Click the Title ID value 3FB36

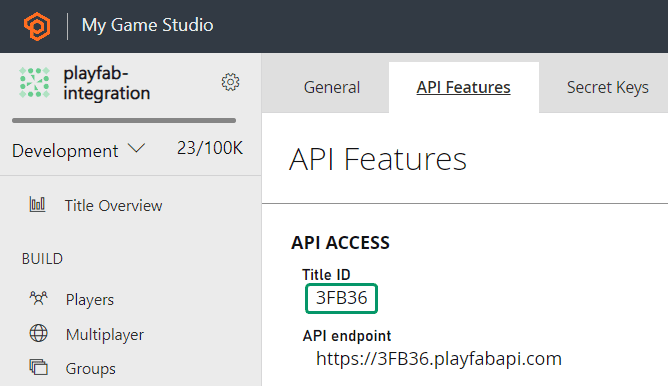[x=341, y=298]
